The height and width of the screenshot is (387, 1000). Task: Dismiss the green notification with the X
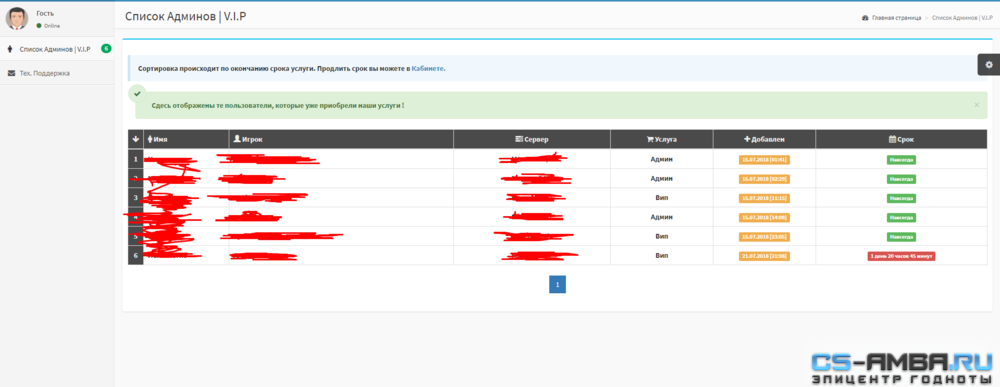point(976,105)
